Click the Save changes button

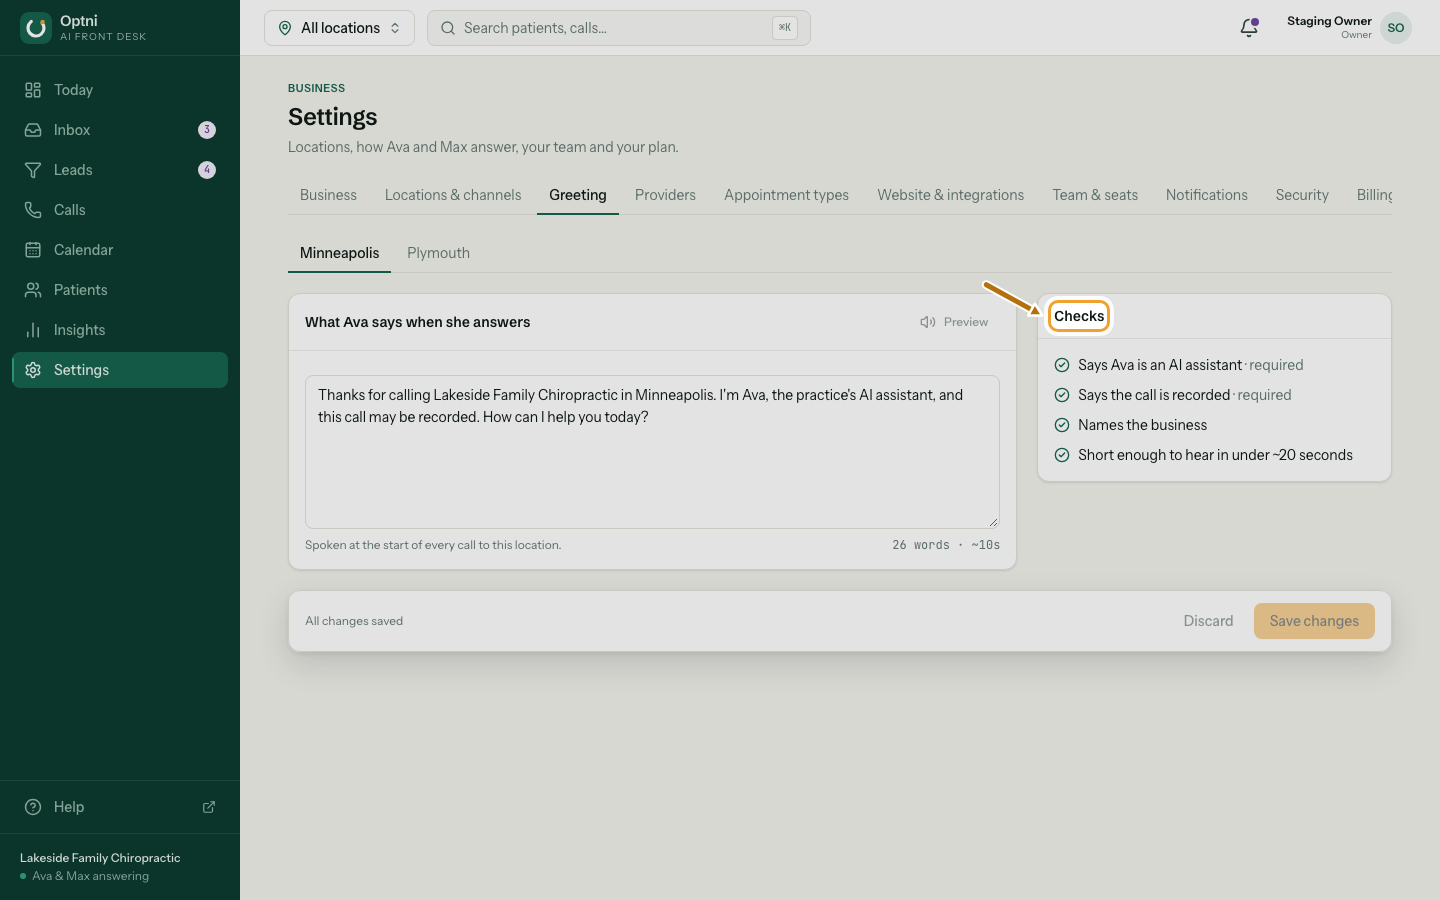point(1314,621)
